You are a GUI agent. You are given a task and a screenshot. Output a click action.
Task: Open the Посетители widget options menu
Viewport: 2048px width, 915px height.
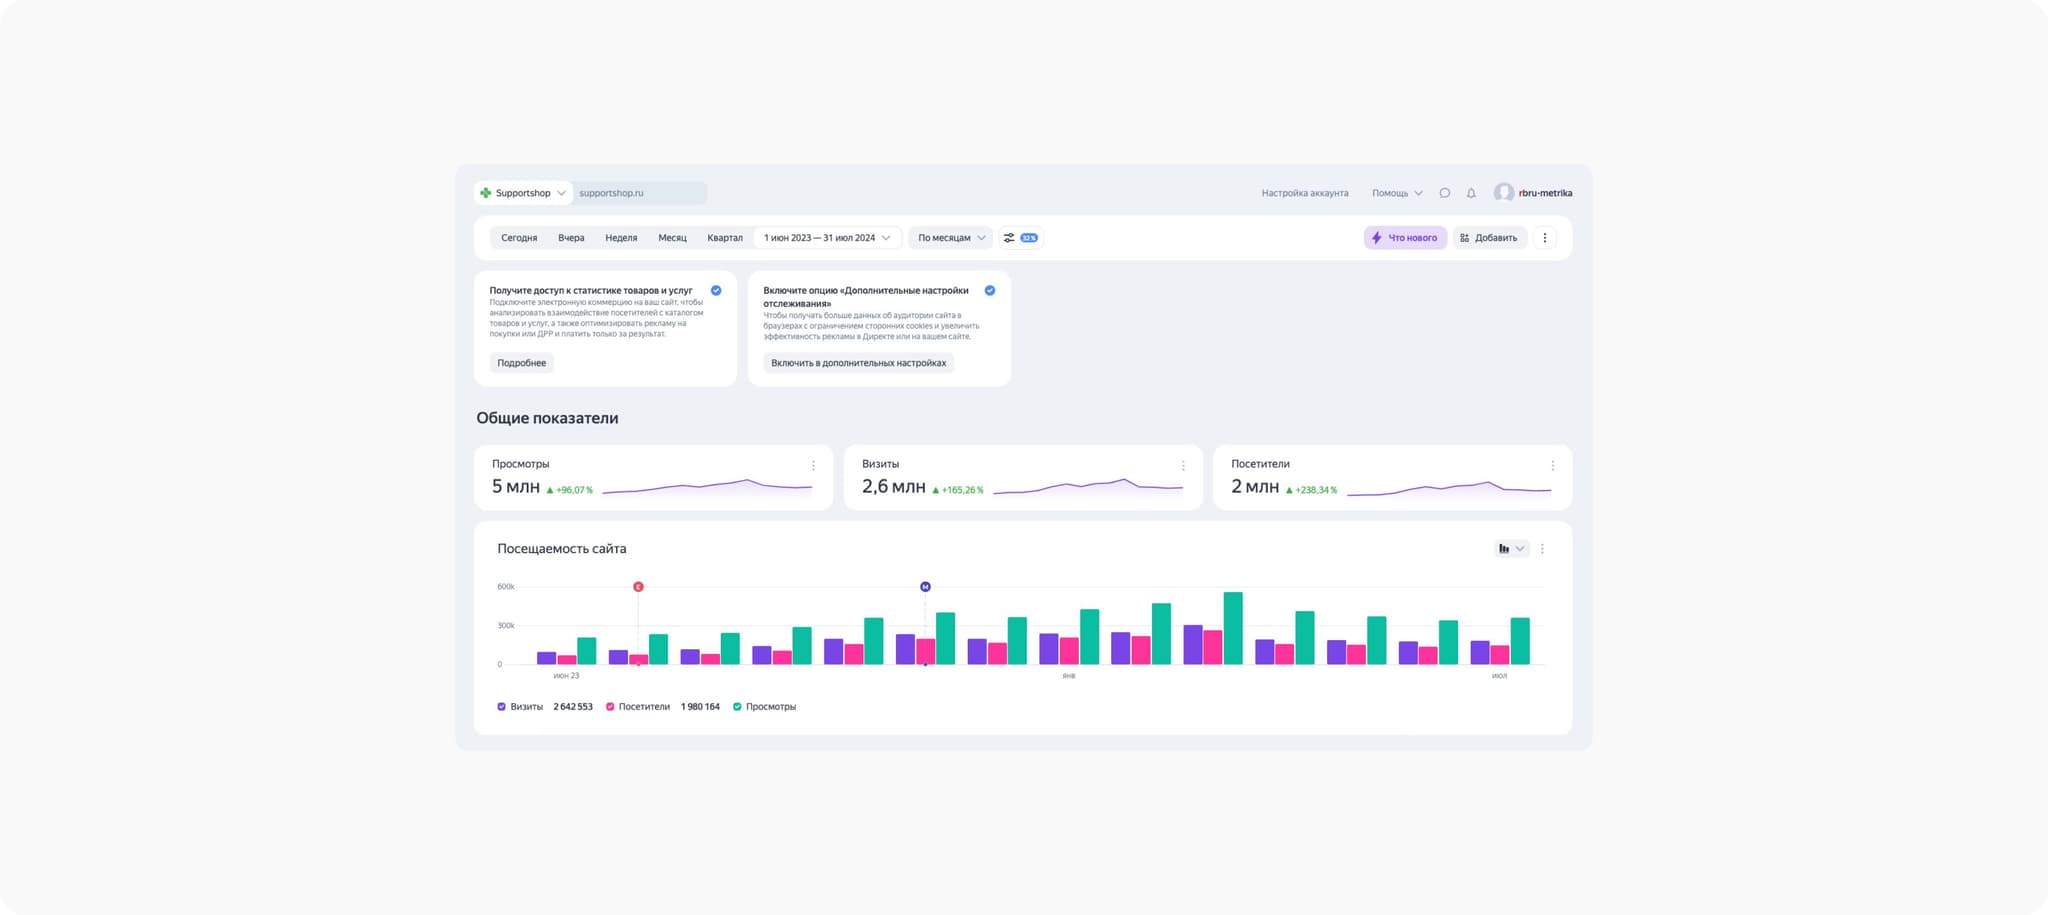click(x=1552, y=466)
